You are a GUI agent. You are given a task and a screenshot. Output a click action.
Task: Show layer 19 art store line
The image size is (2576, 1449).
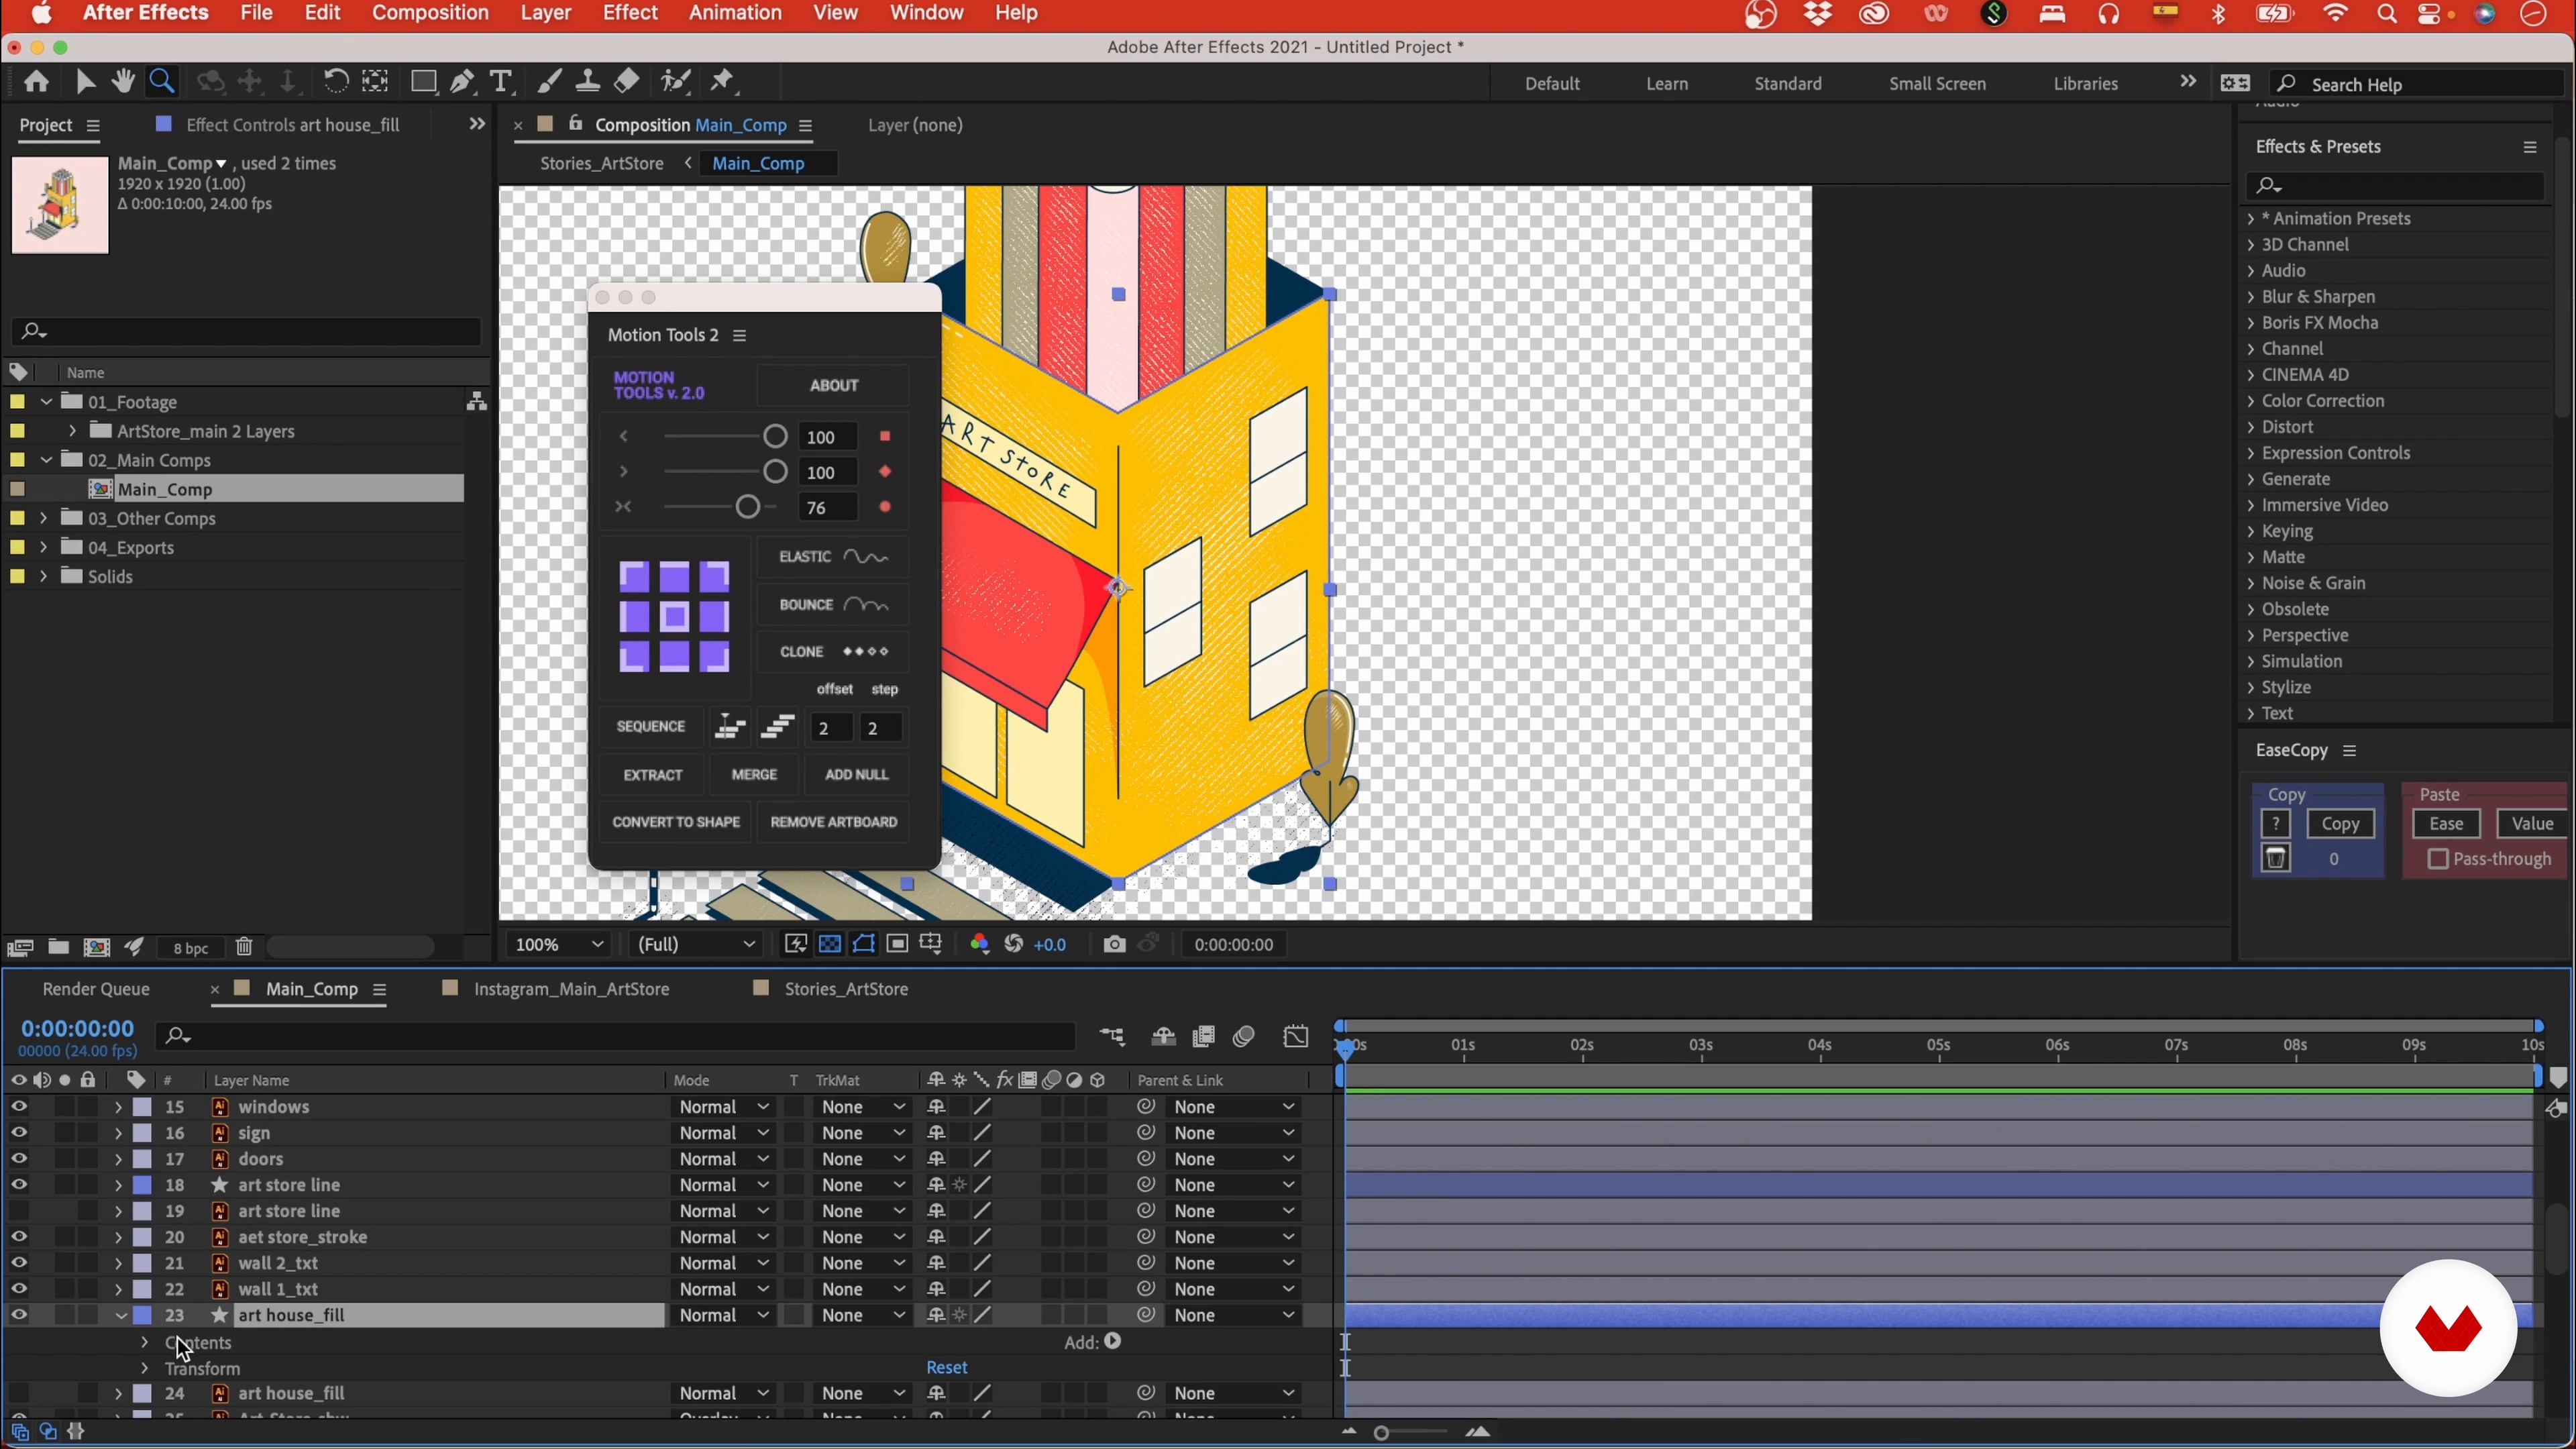(x=19, y=1211)
